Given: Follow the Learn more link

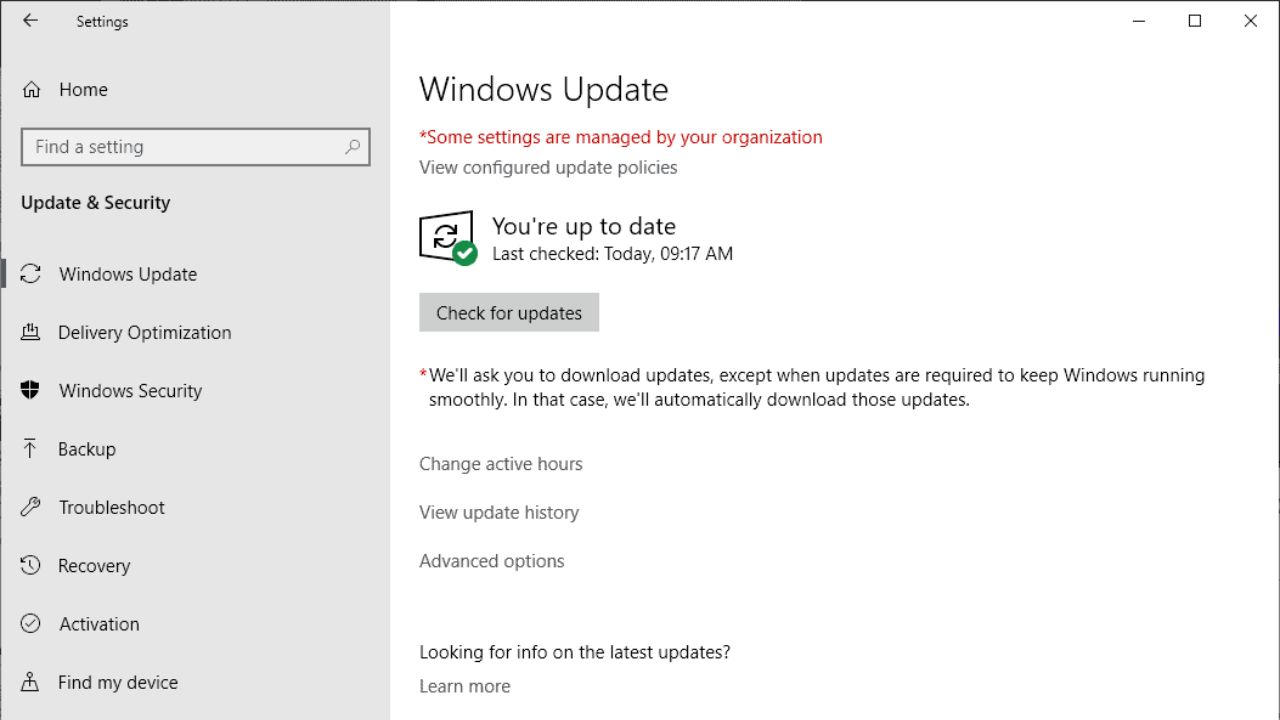Looking at the screenshot, I should coord(464,686).
